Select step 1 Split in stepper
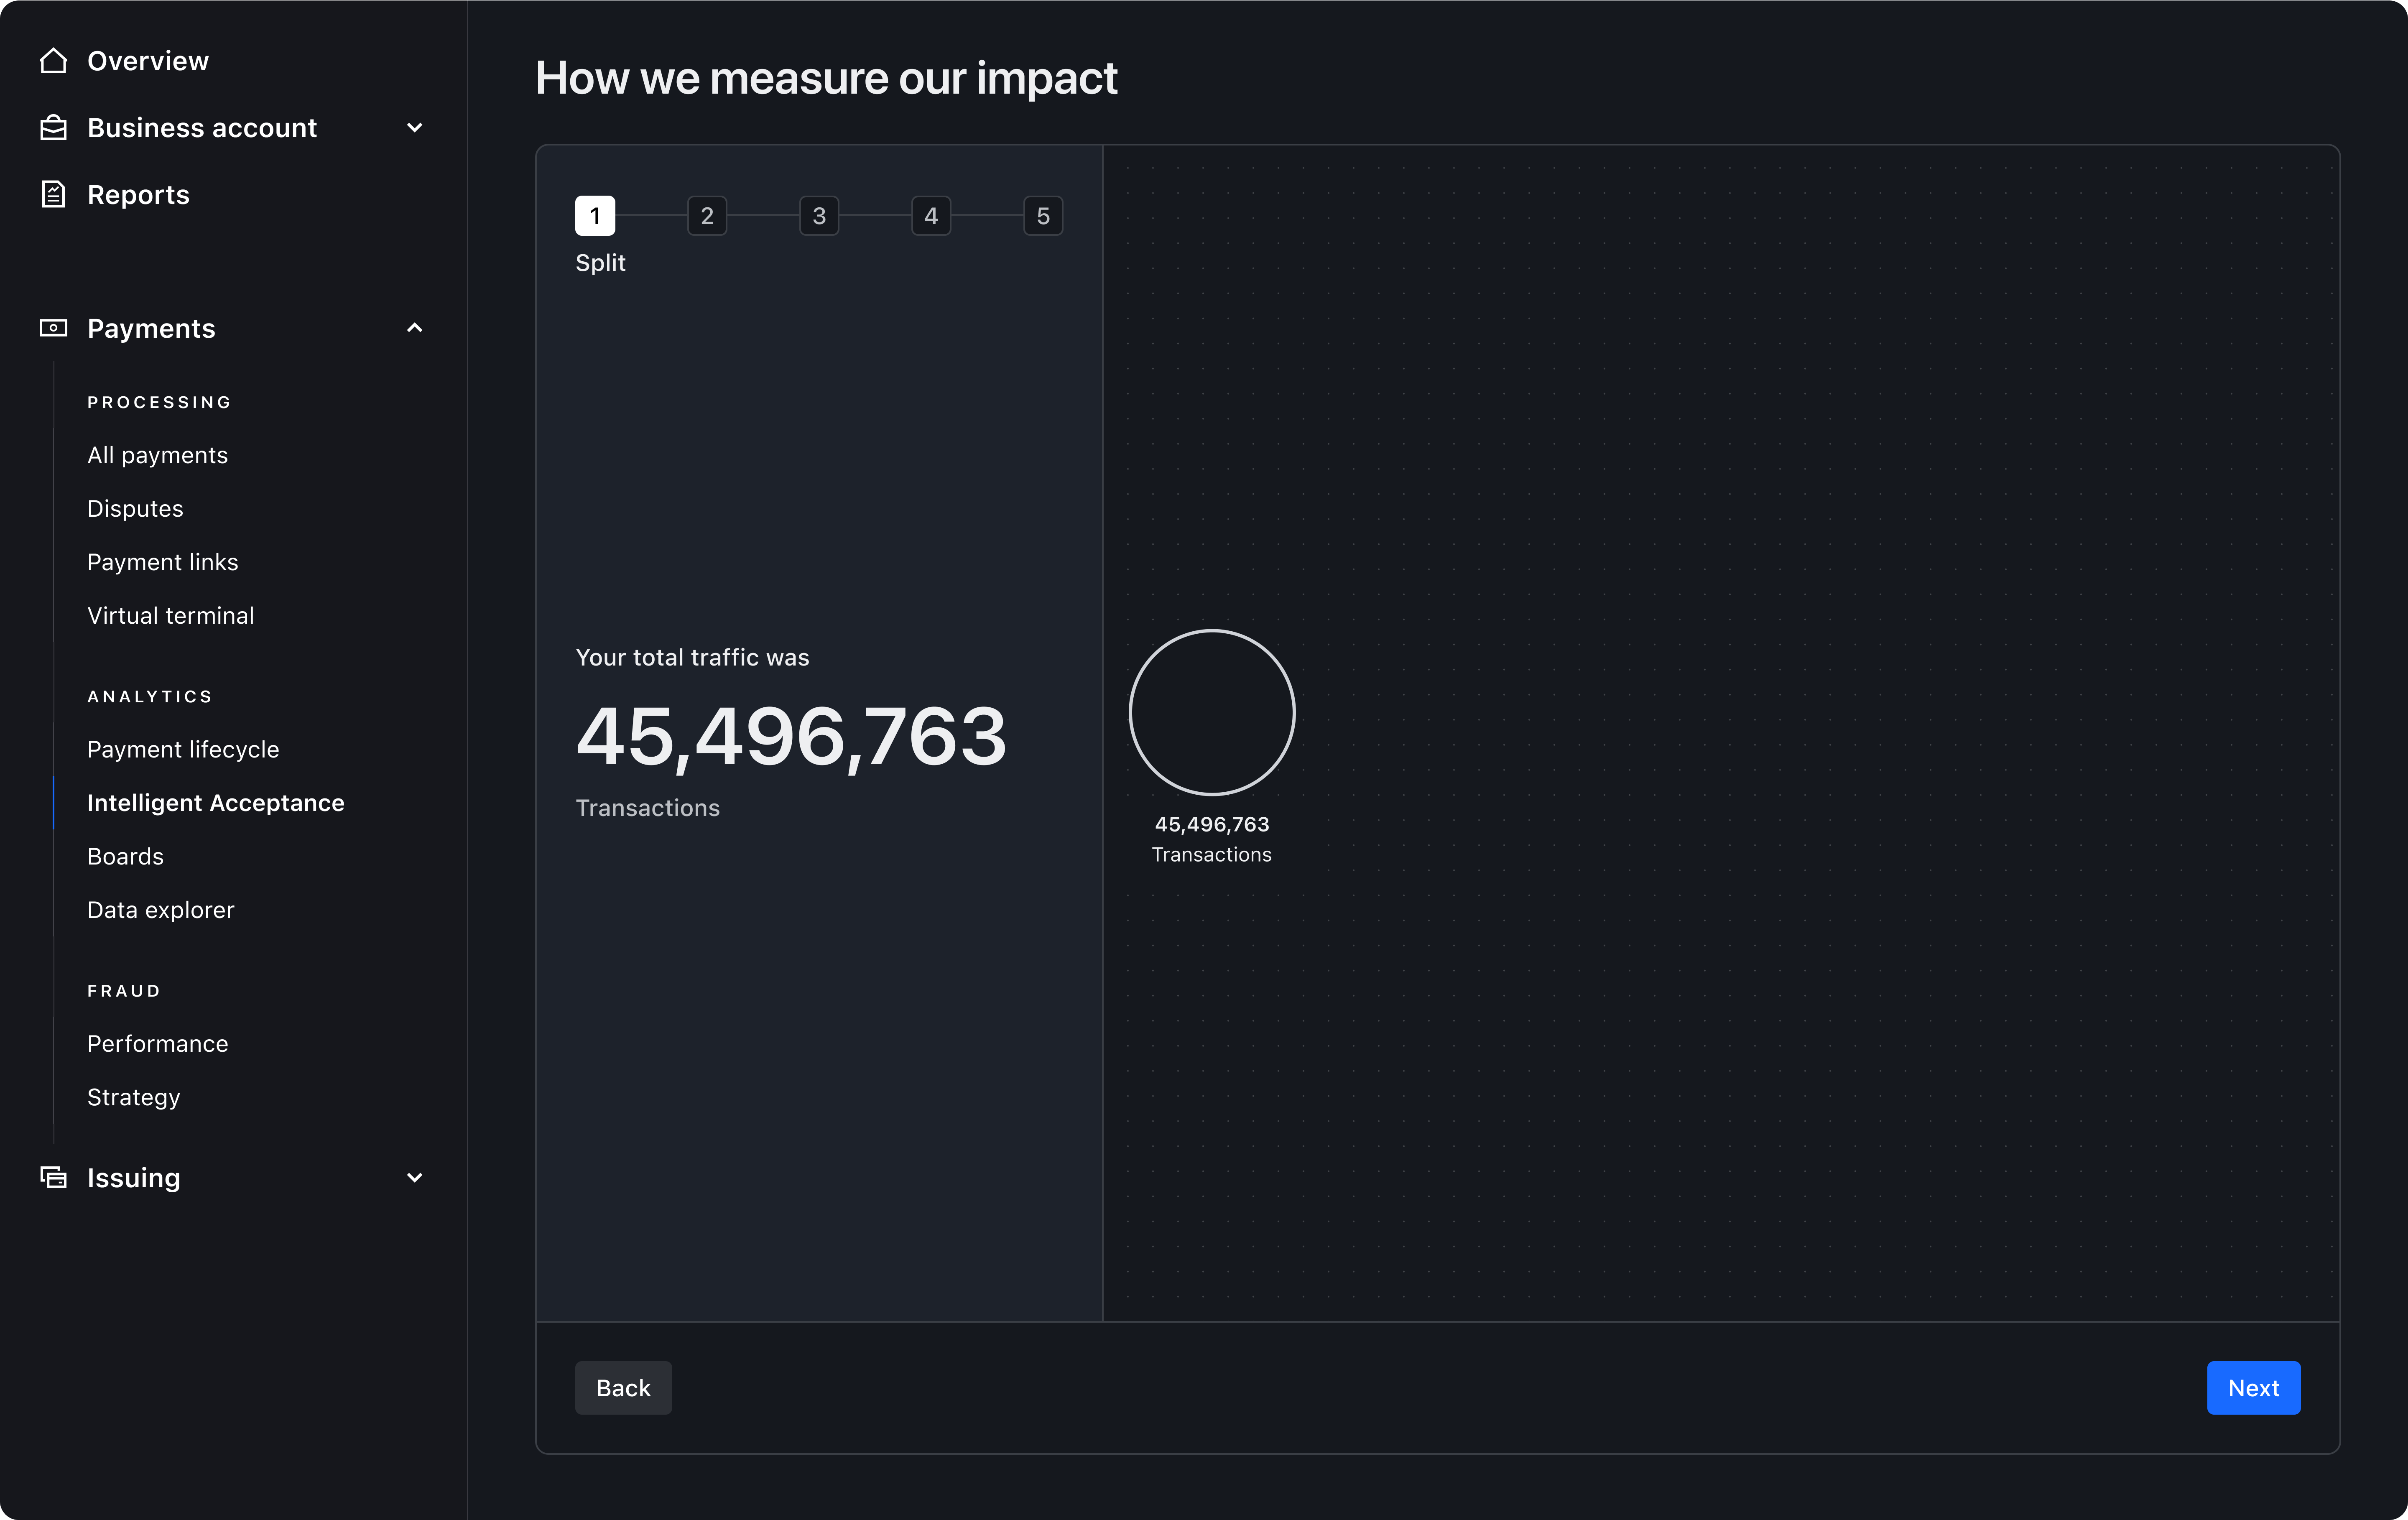This screenshot has height=1520, width=2408. [595, 216]
